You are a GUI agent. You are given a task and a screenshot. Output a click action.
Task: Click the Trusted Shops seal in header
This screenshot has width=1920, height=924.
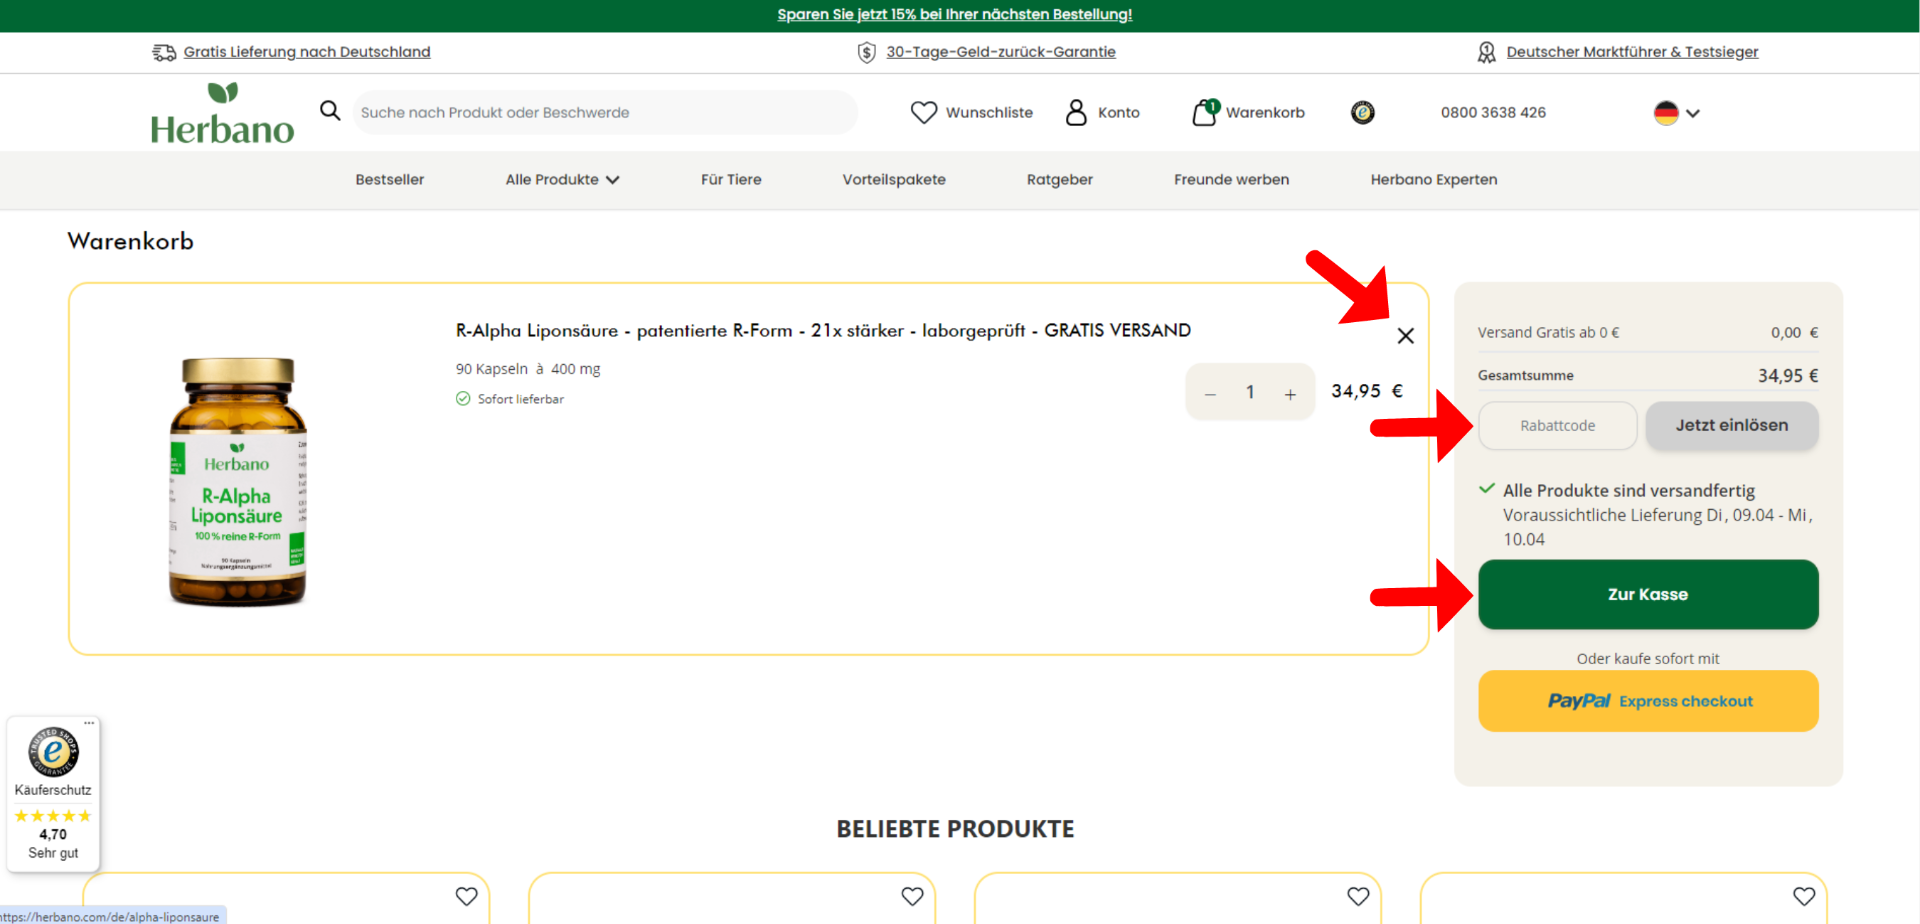pos(1362,113)
